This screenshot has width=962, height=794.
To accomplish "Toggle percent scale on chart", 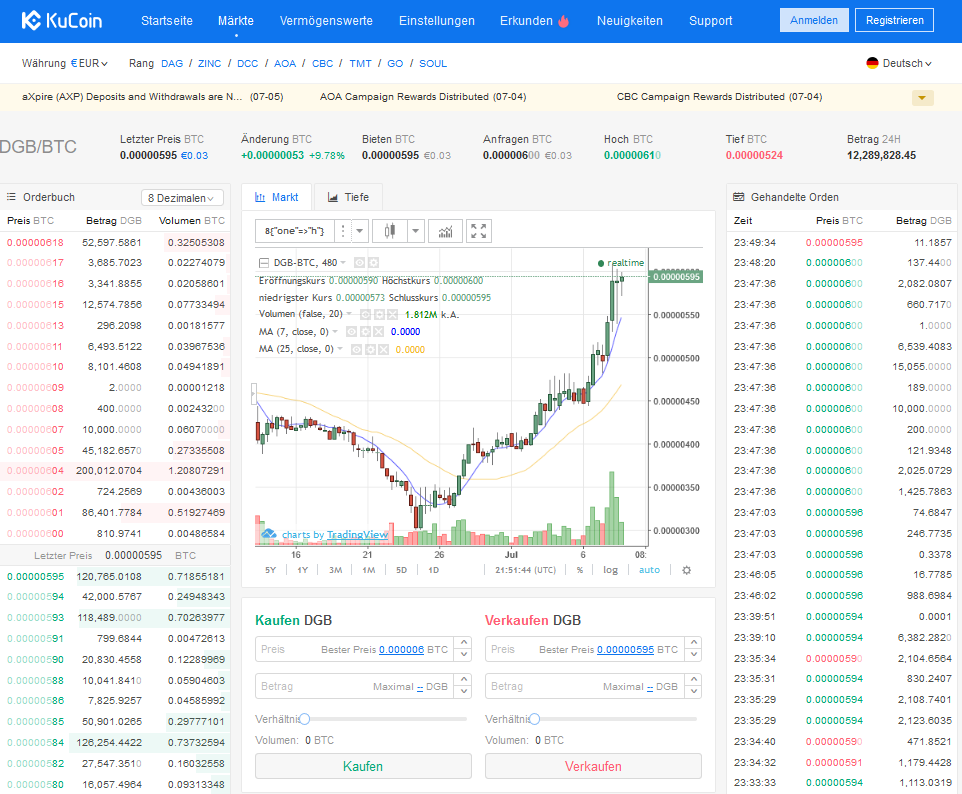I will [x=579, y=570].
